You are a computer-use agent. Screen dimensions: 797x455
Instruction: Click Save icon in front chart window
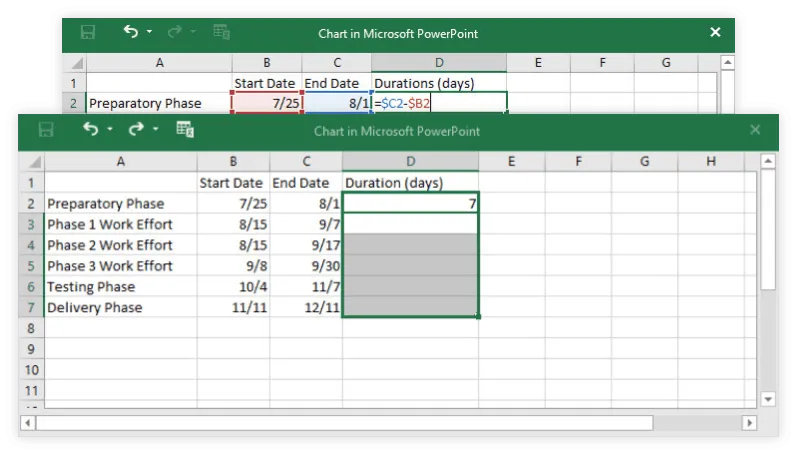click(45, 130)
